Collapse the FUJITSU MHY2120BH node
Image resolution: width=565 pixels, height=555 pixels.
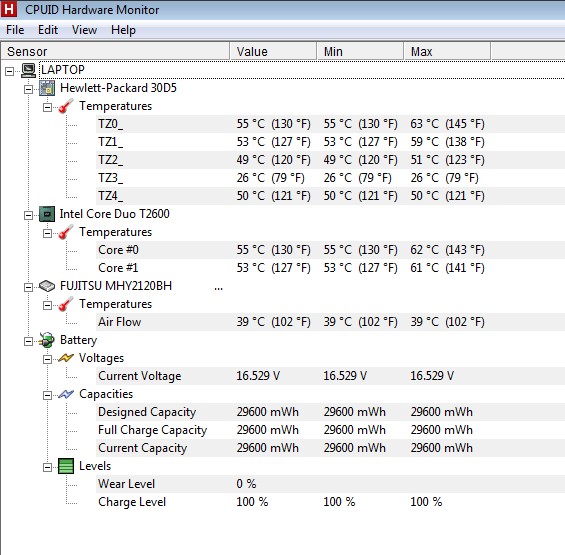click(x=28, y=288)
